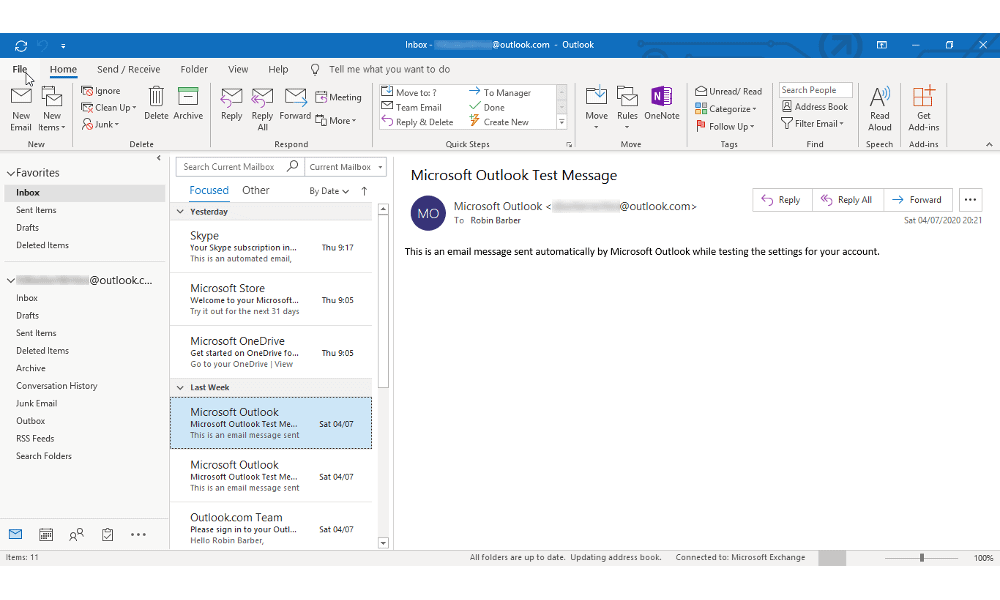Viewport: 1000px width, 600px height.
Task: Open the Rules menu
Action: (627, 108)
